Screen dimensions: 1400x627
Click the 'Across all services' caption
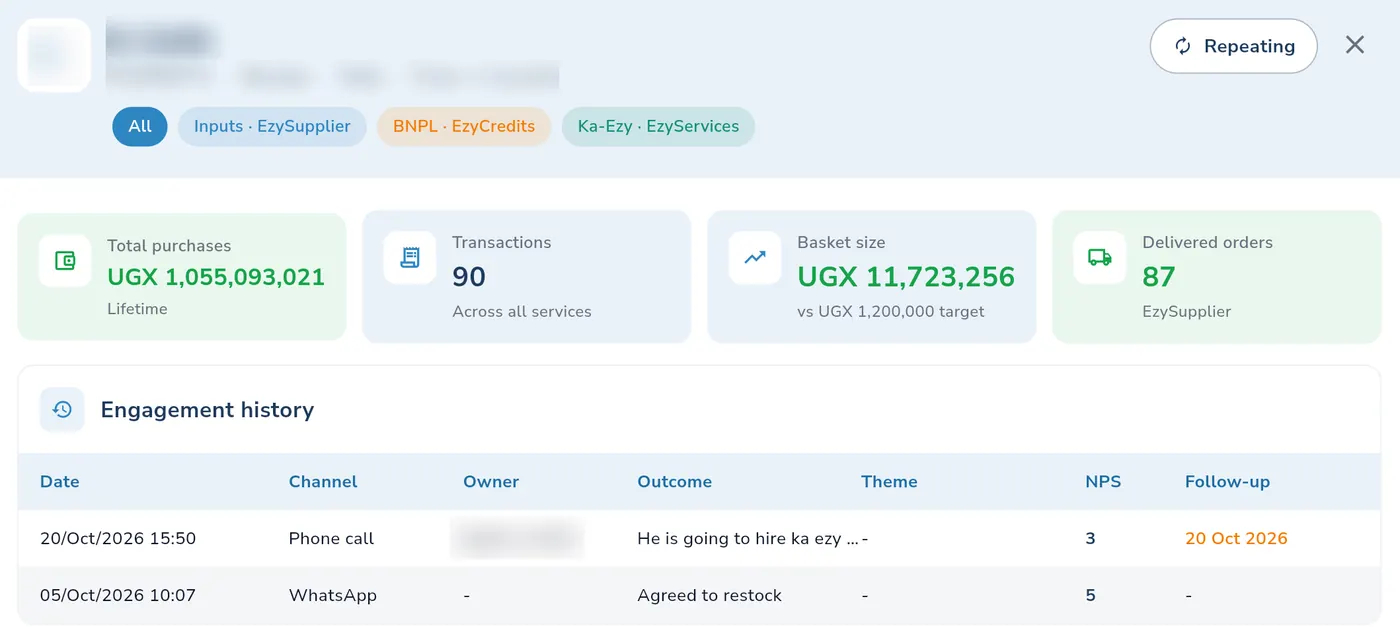(x=522, y=311)
